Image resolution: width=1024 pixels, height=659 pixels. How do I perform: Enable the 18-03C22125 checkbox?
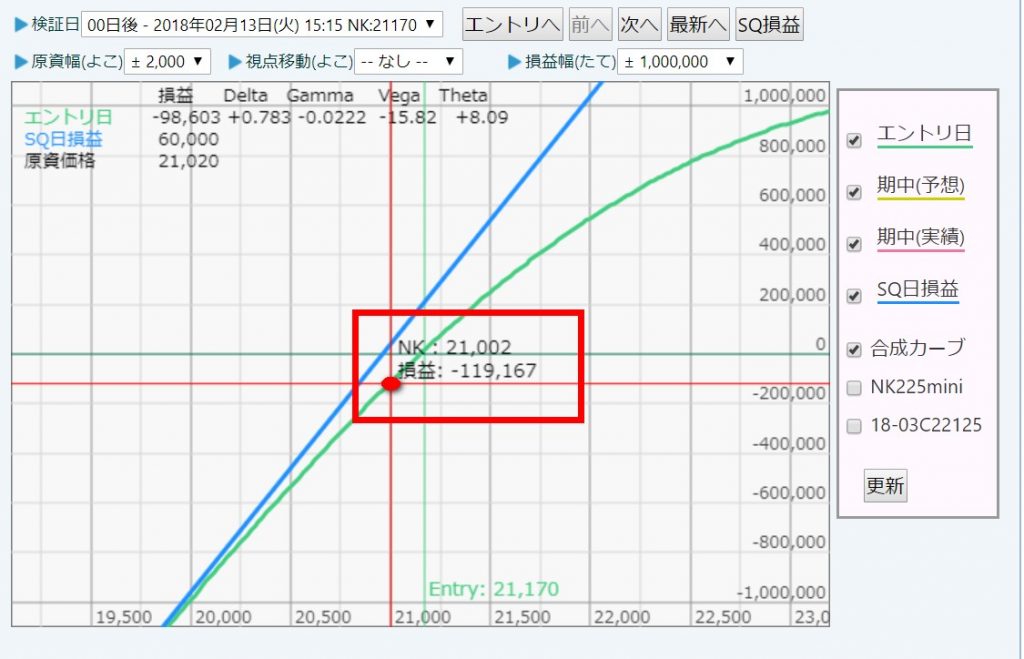click(x=854, y=426)
